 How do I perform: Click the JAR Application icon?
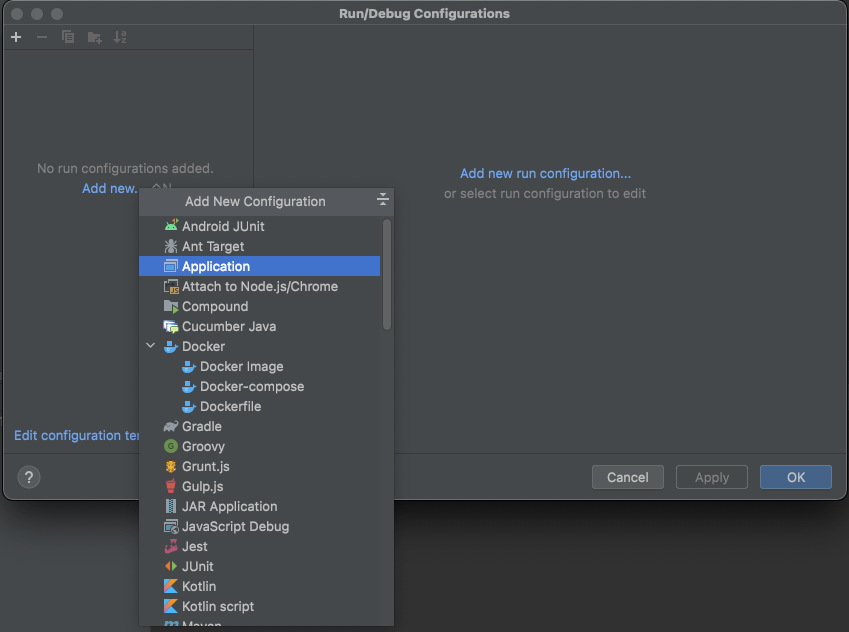tap(171, 506)
